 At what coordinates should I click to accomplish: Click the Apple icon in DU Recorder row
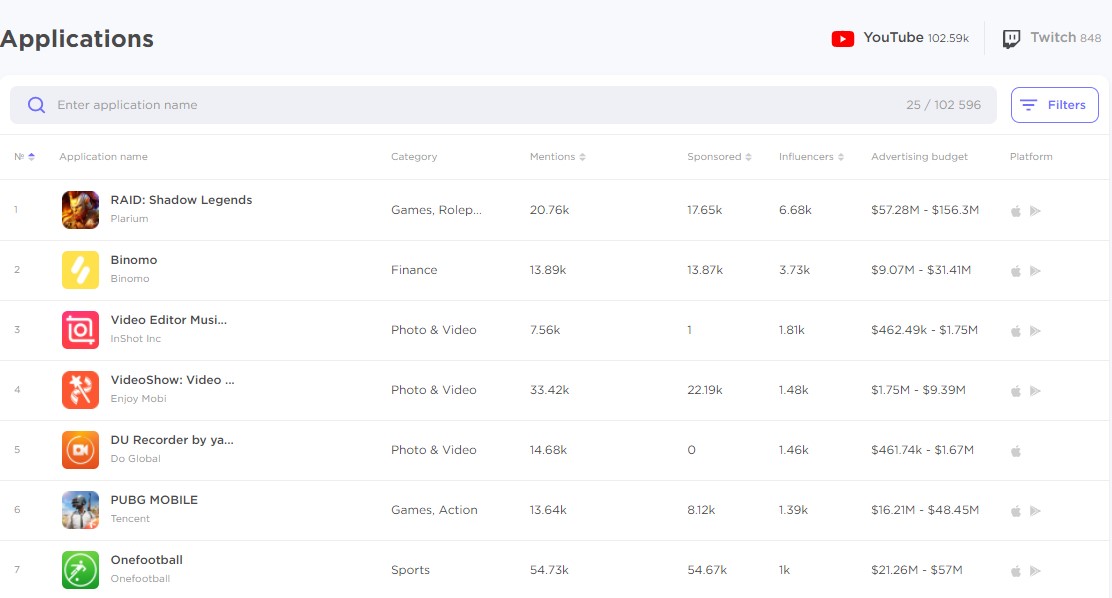coord(1016,450)
